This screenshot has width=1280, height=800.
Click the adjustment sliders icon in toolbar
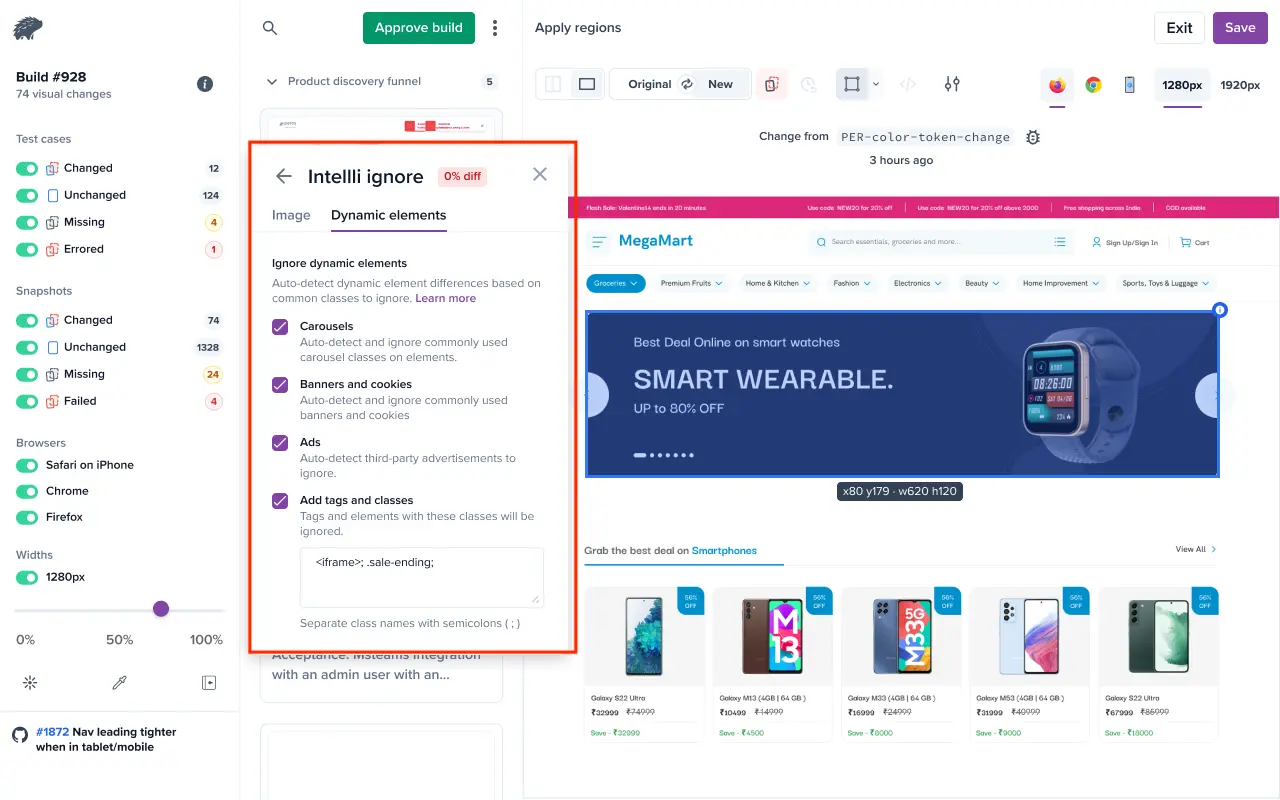tap(951, 84)
